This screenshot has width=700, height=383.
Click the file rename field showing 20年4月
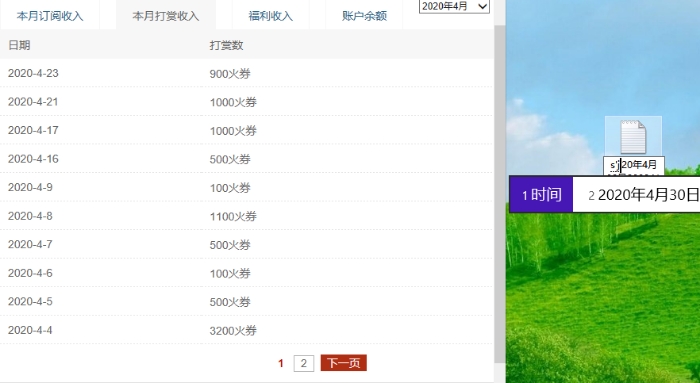[634, 165]
